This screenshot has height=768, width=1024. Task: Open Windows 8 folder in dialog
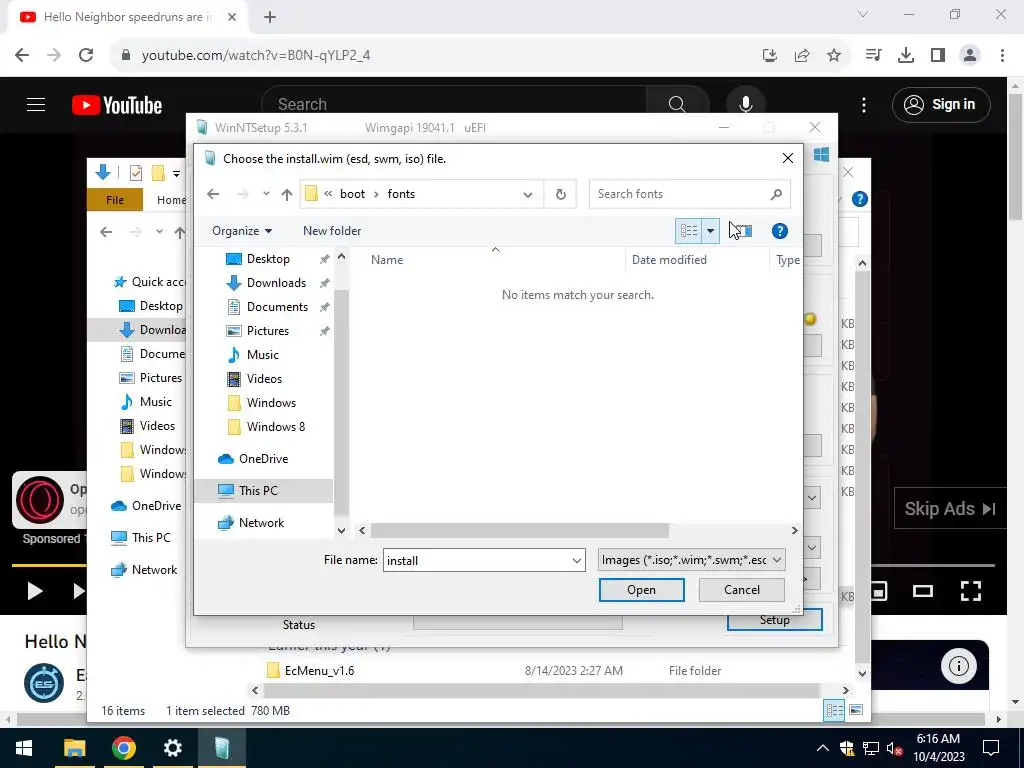click(276, 426)
